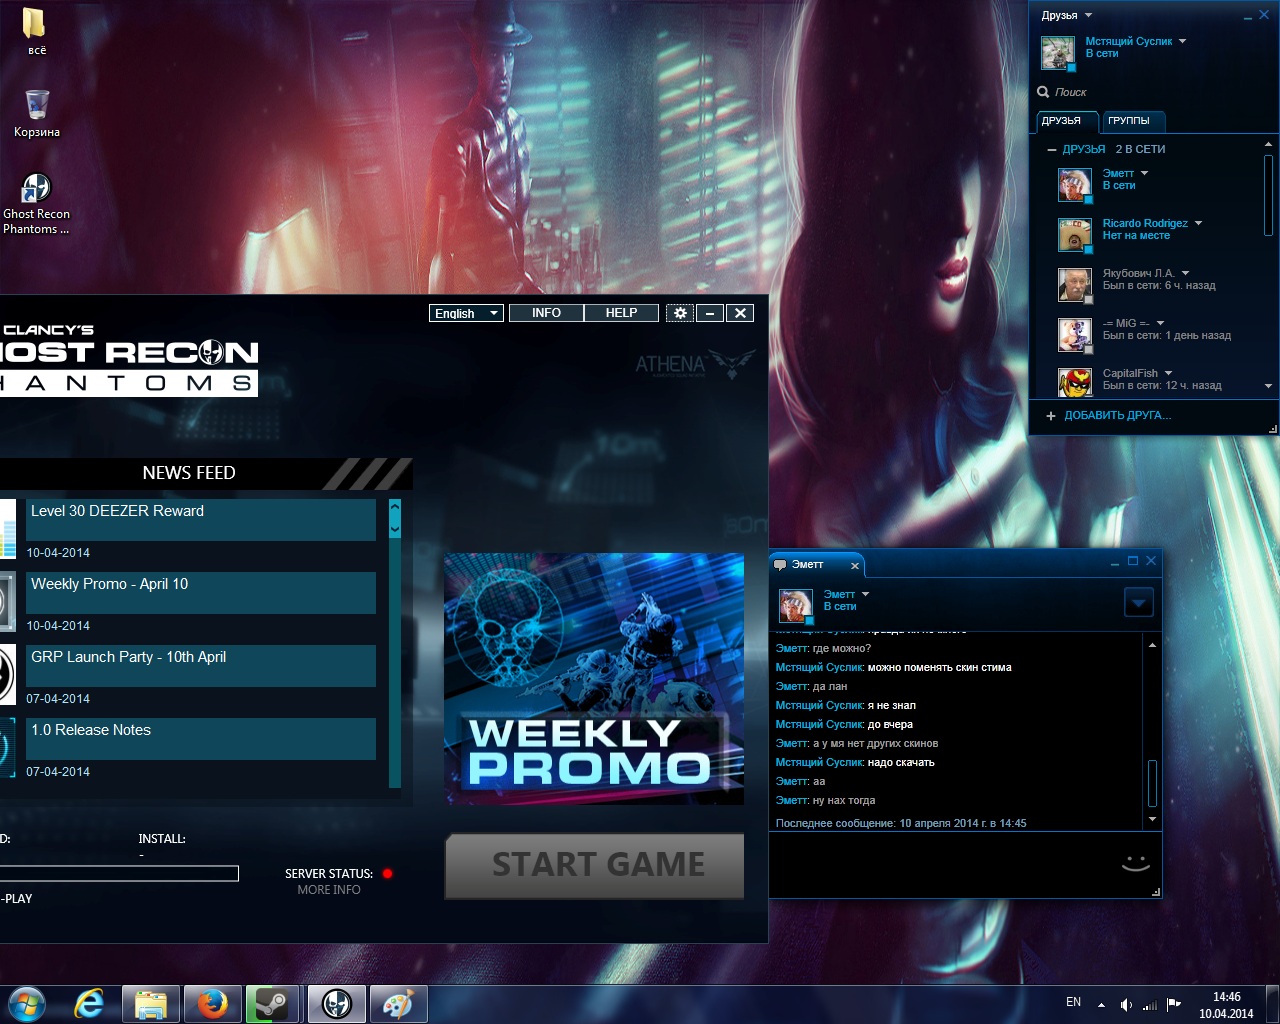
Task: Click the INFO button in launcher
Action: [546, 313]
